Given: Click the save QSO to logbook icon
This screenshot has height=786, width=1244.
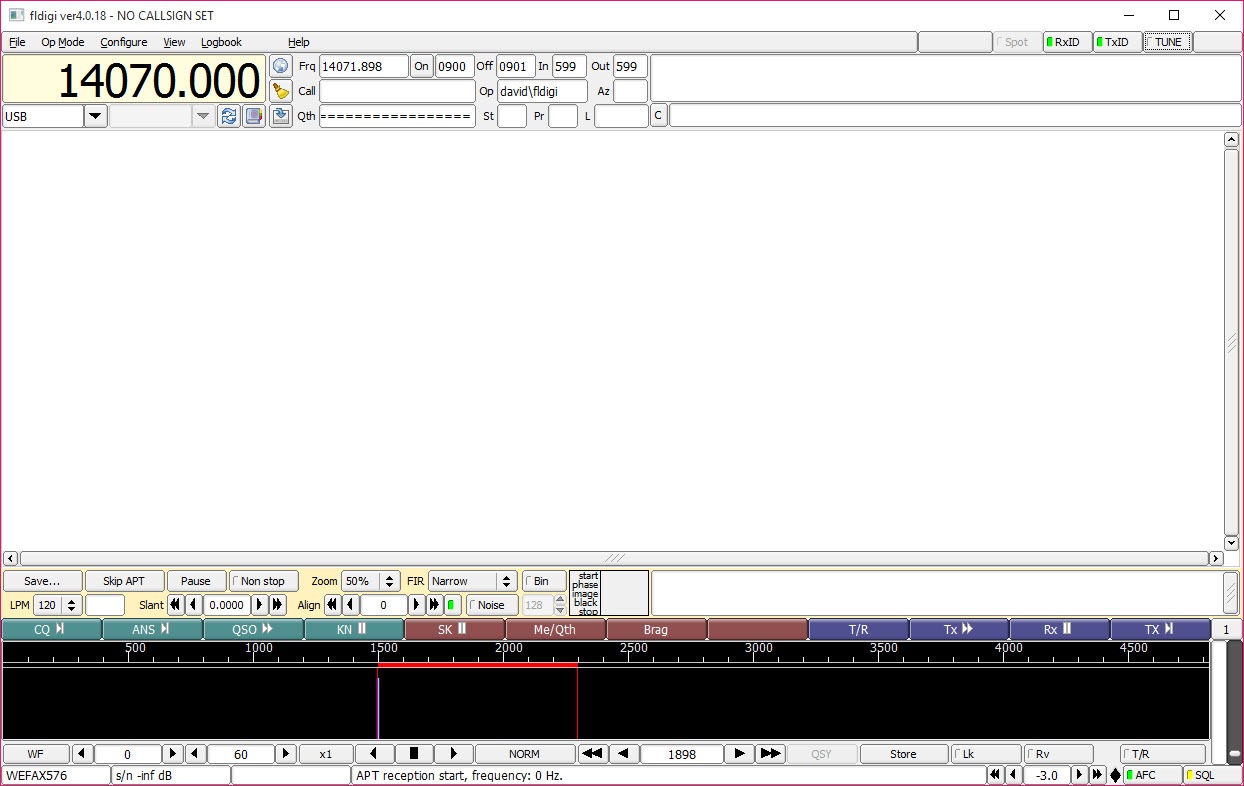Looking at the screenshot, I should (281, 116).
